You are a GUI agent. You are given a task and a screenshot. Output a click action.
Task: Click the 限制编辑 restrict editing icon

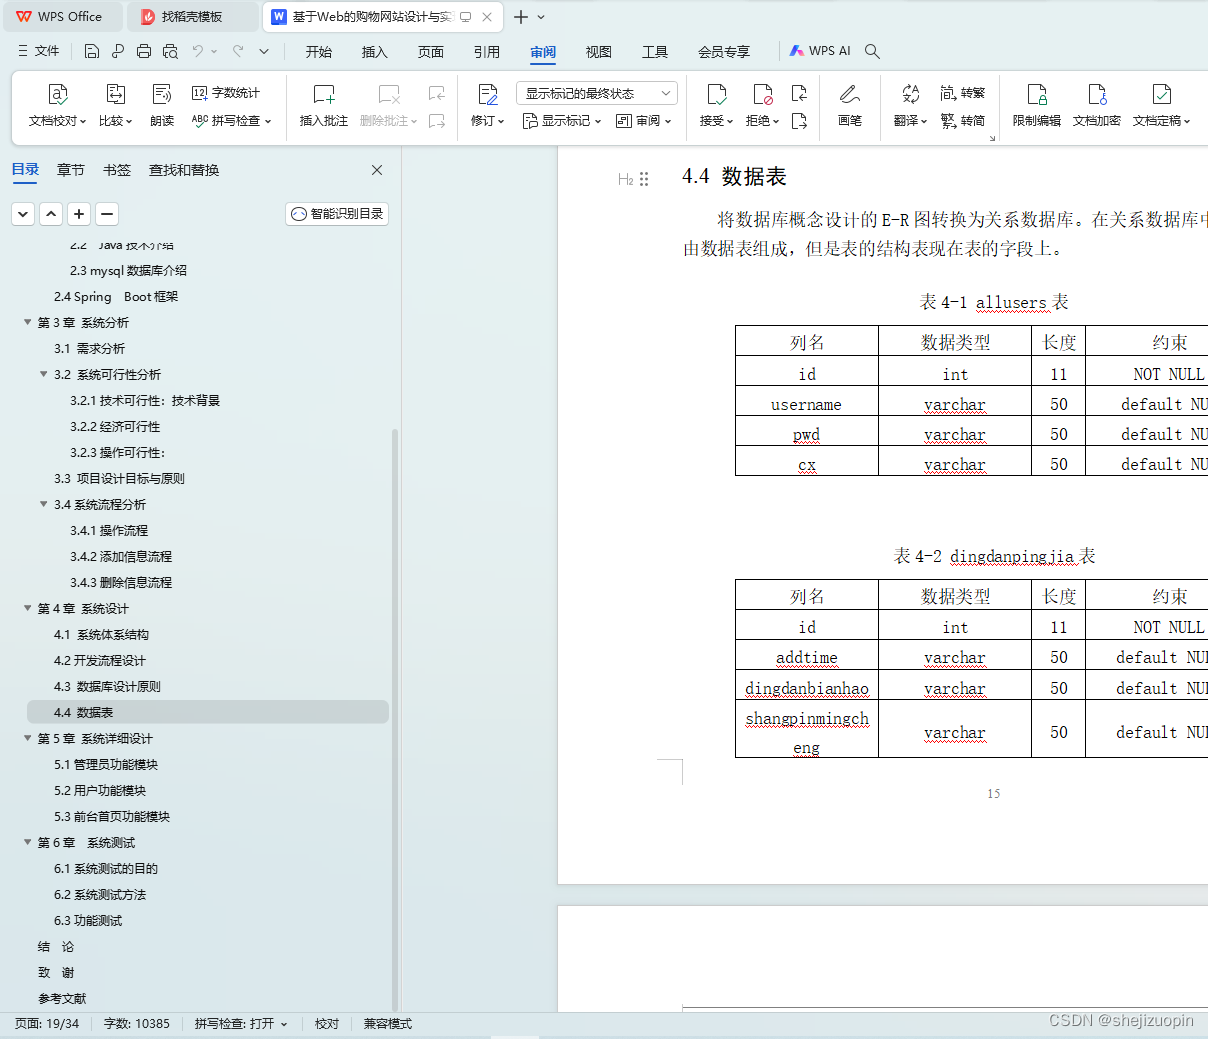click(1036, 105)
